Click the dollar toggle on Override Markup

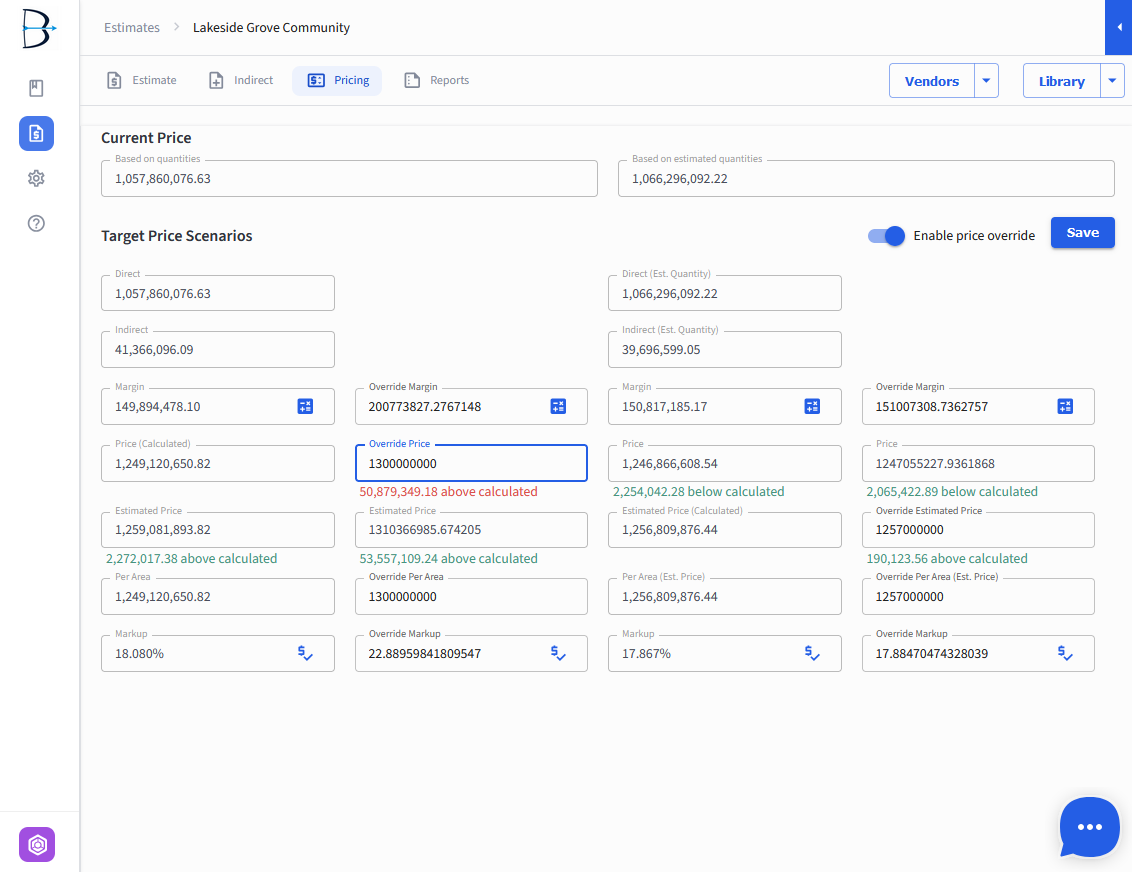click(558, 652)
